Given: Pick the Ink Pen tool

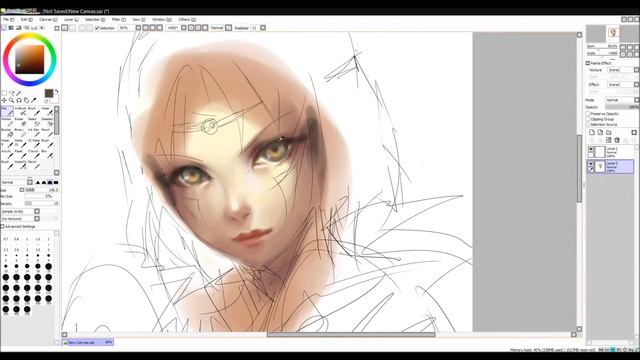Looking at the screenshot, I should pyautogui.click(x=33, y=133).
